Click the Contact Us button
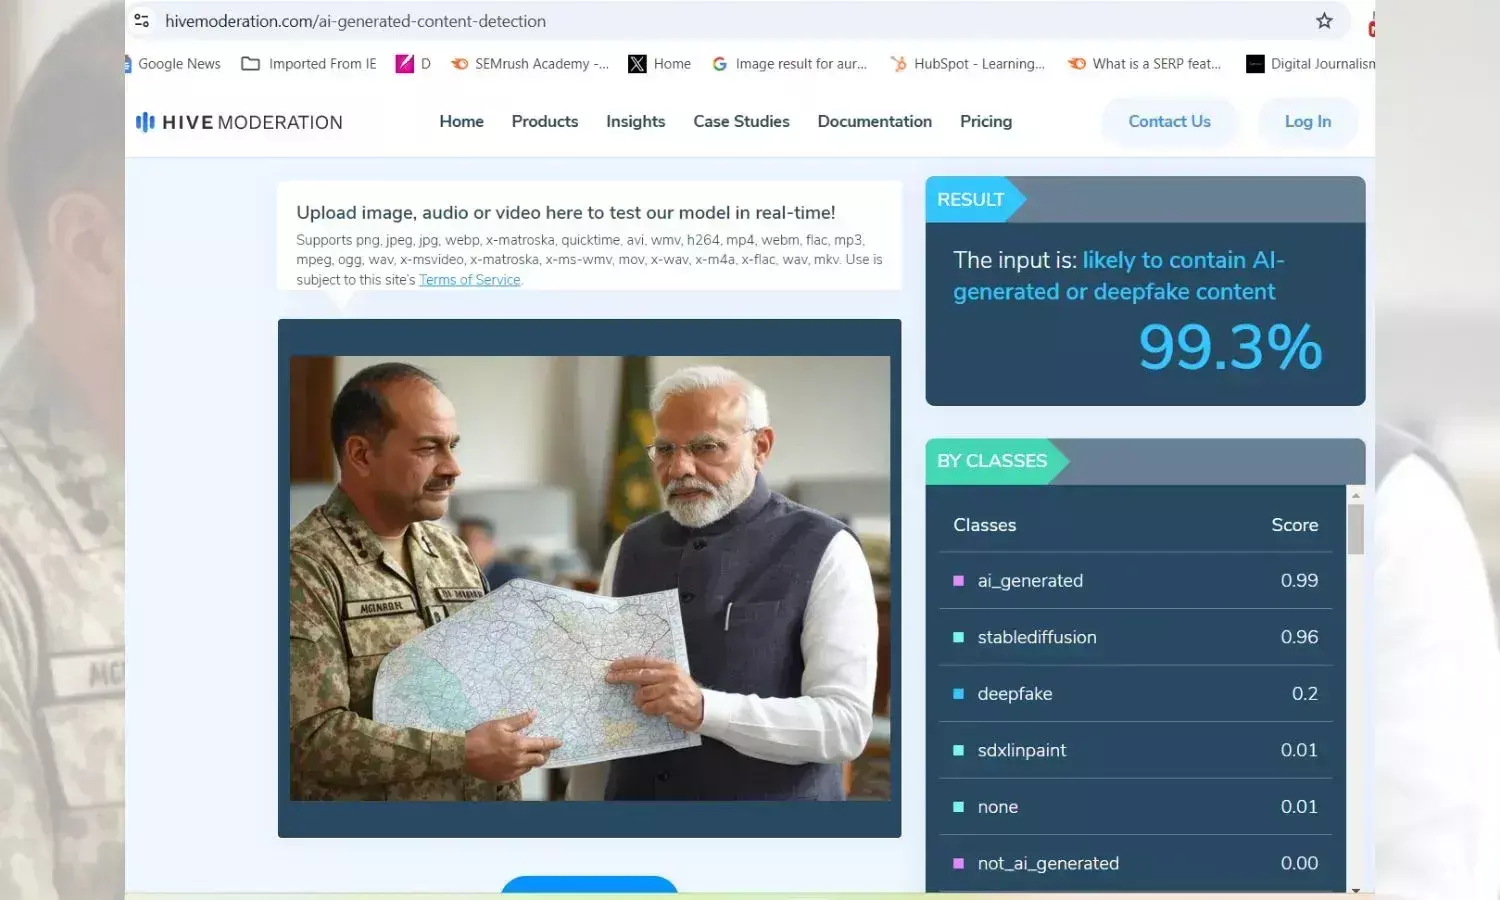Screen dimensions: 1500x900 point(1169,122)
